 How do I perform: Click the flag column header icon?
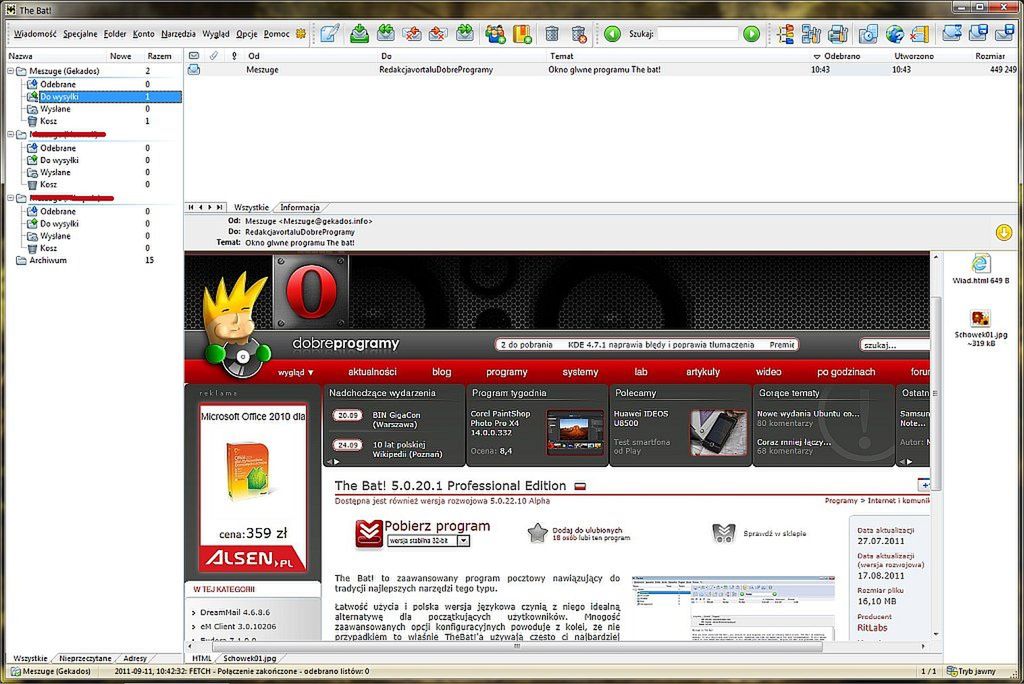(234, 56)
